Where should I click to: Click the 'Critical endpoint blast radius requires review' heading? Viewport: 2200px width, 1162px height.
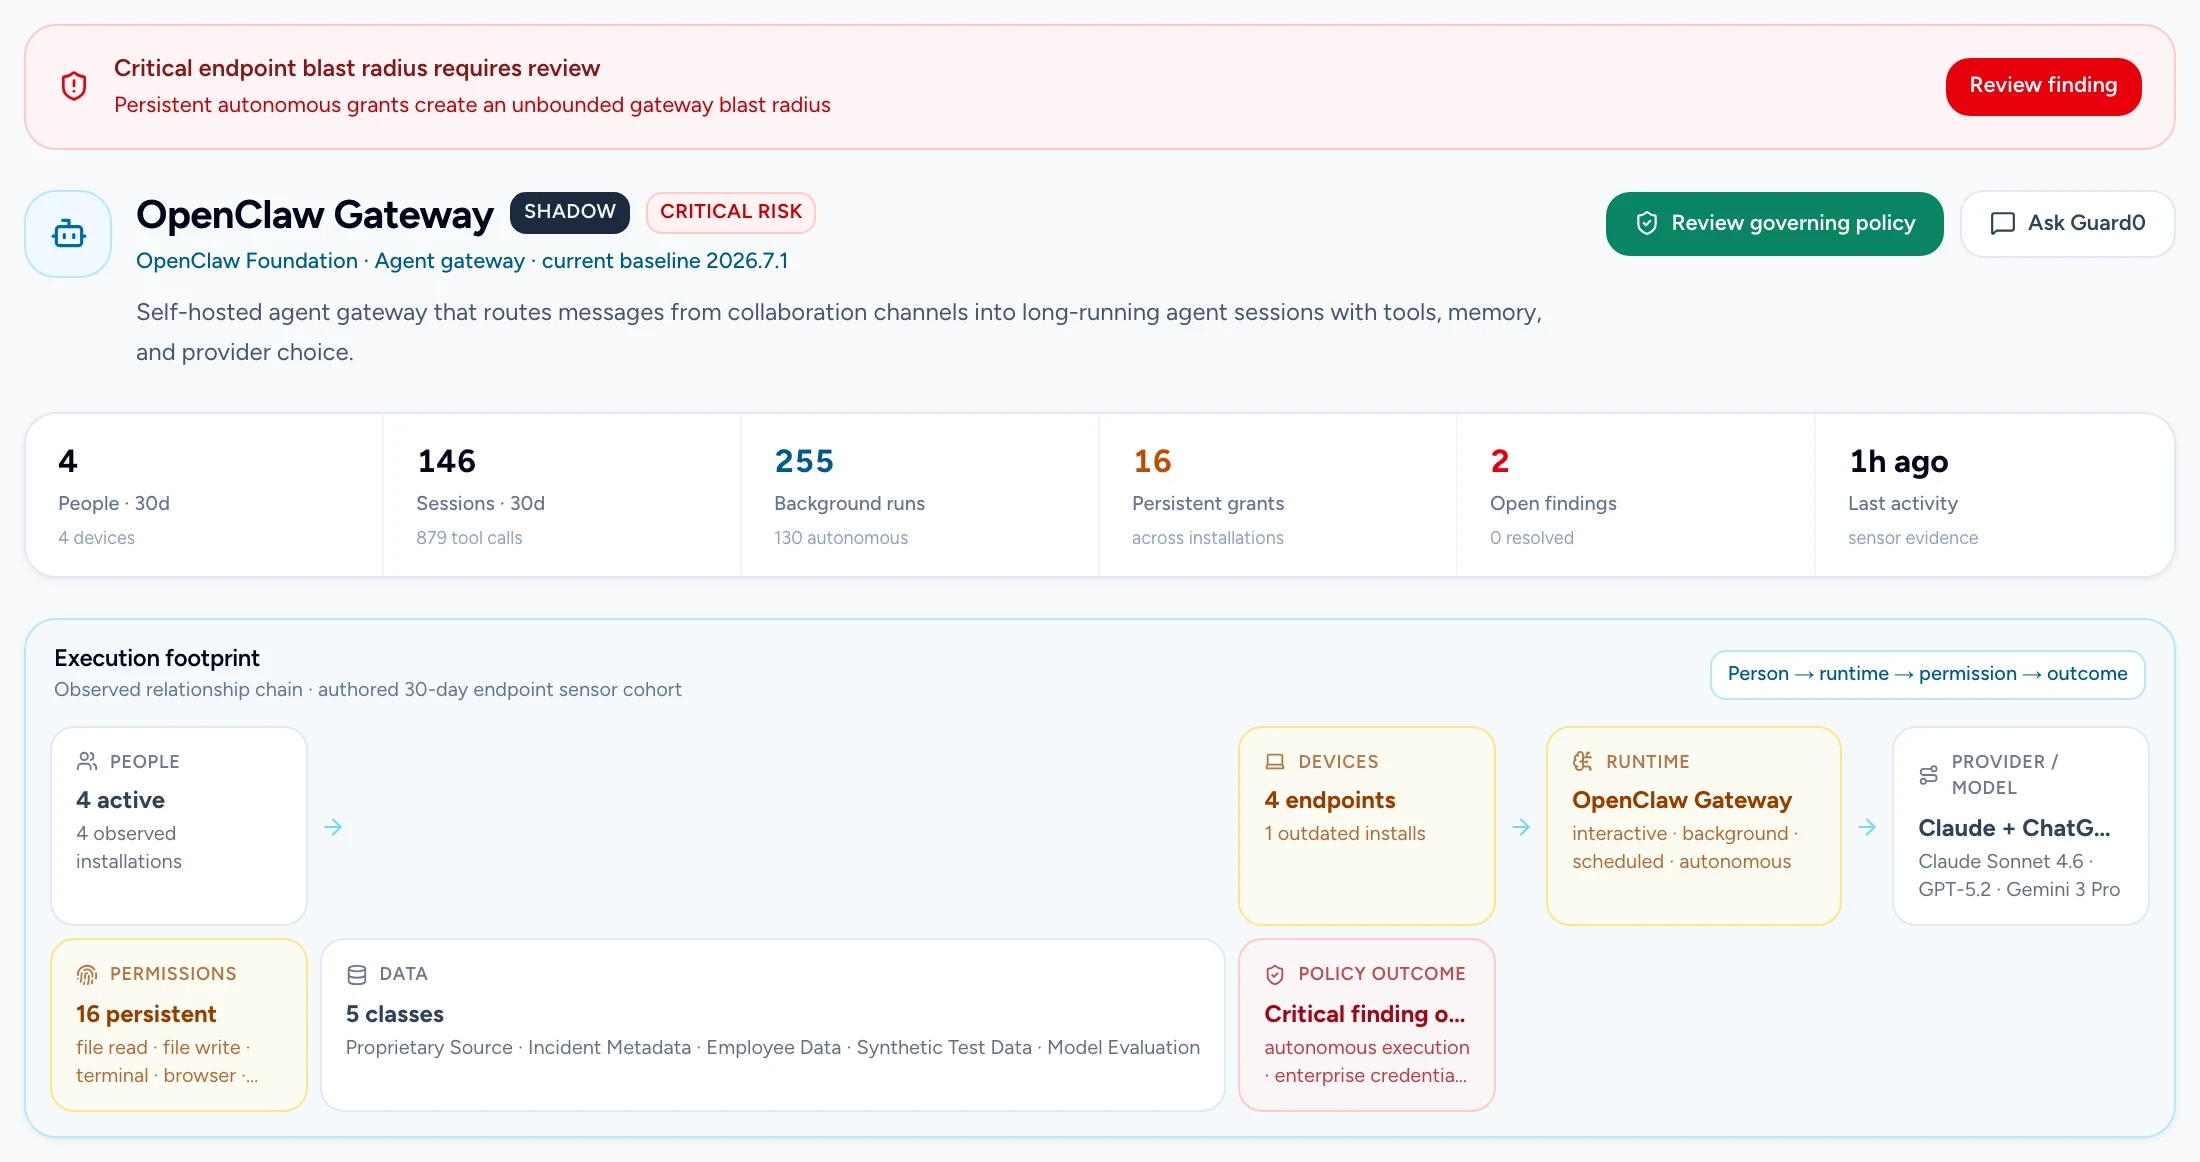tap(357, 68)
